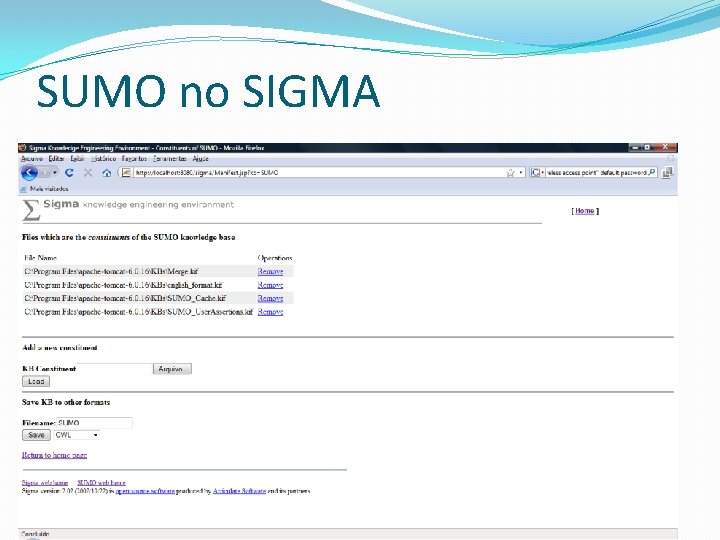The width and height of the screenshot is (720, 540).
Task: Click the Arquivo browse button
Action: click(172, 369)
